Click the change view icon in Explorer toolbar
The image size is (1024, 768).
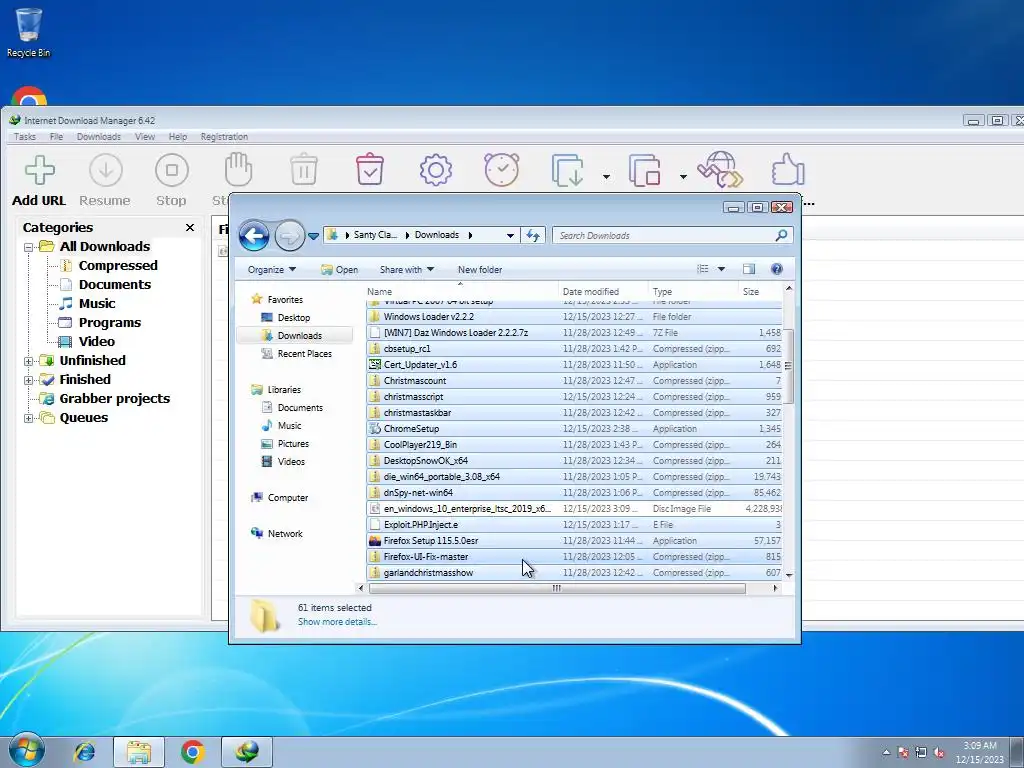tap(703, 269)
